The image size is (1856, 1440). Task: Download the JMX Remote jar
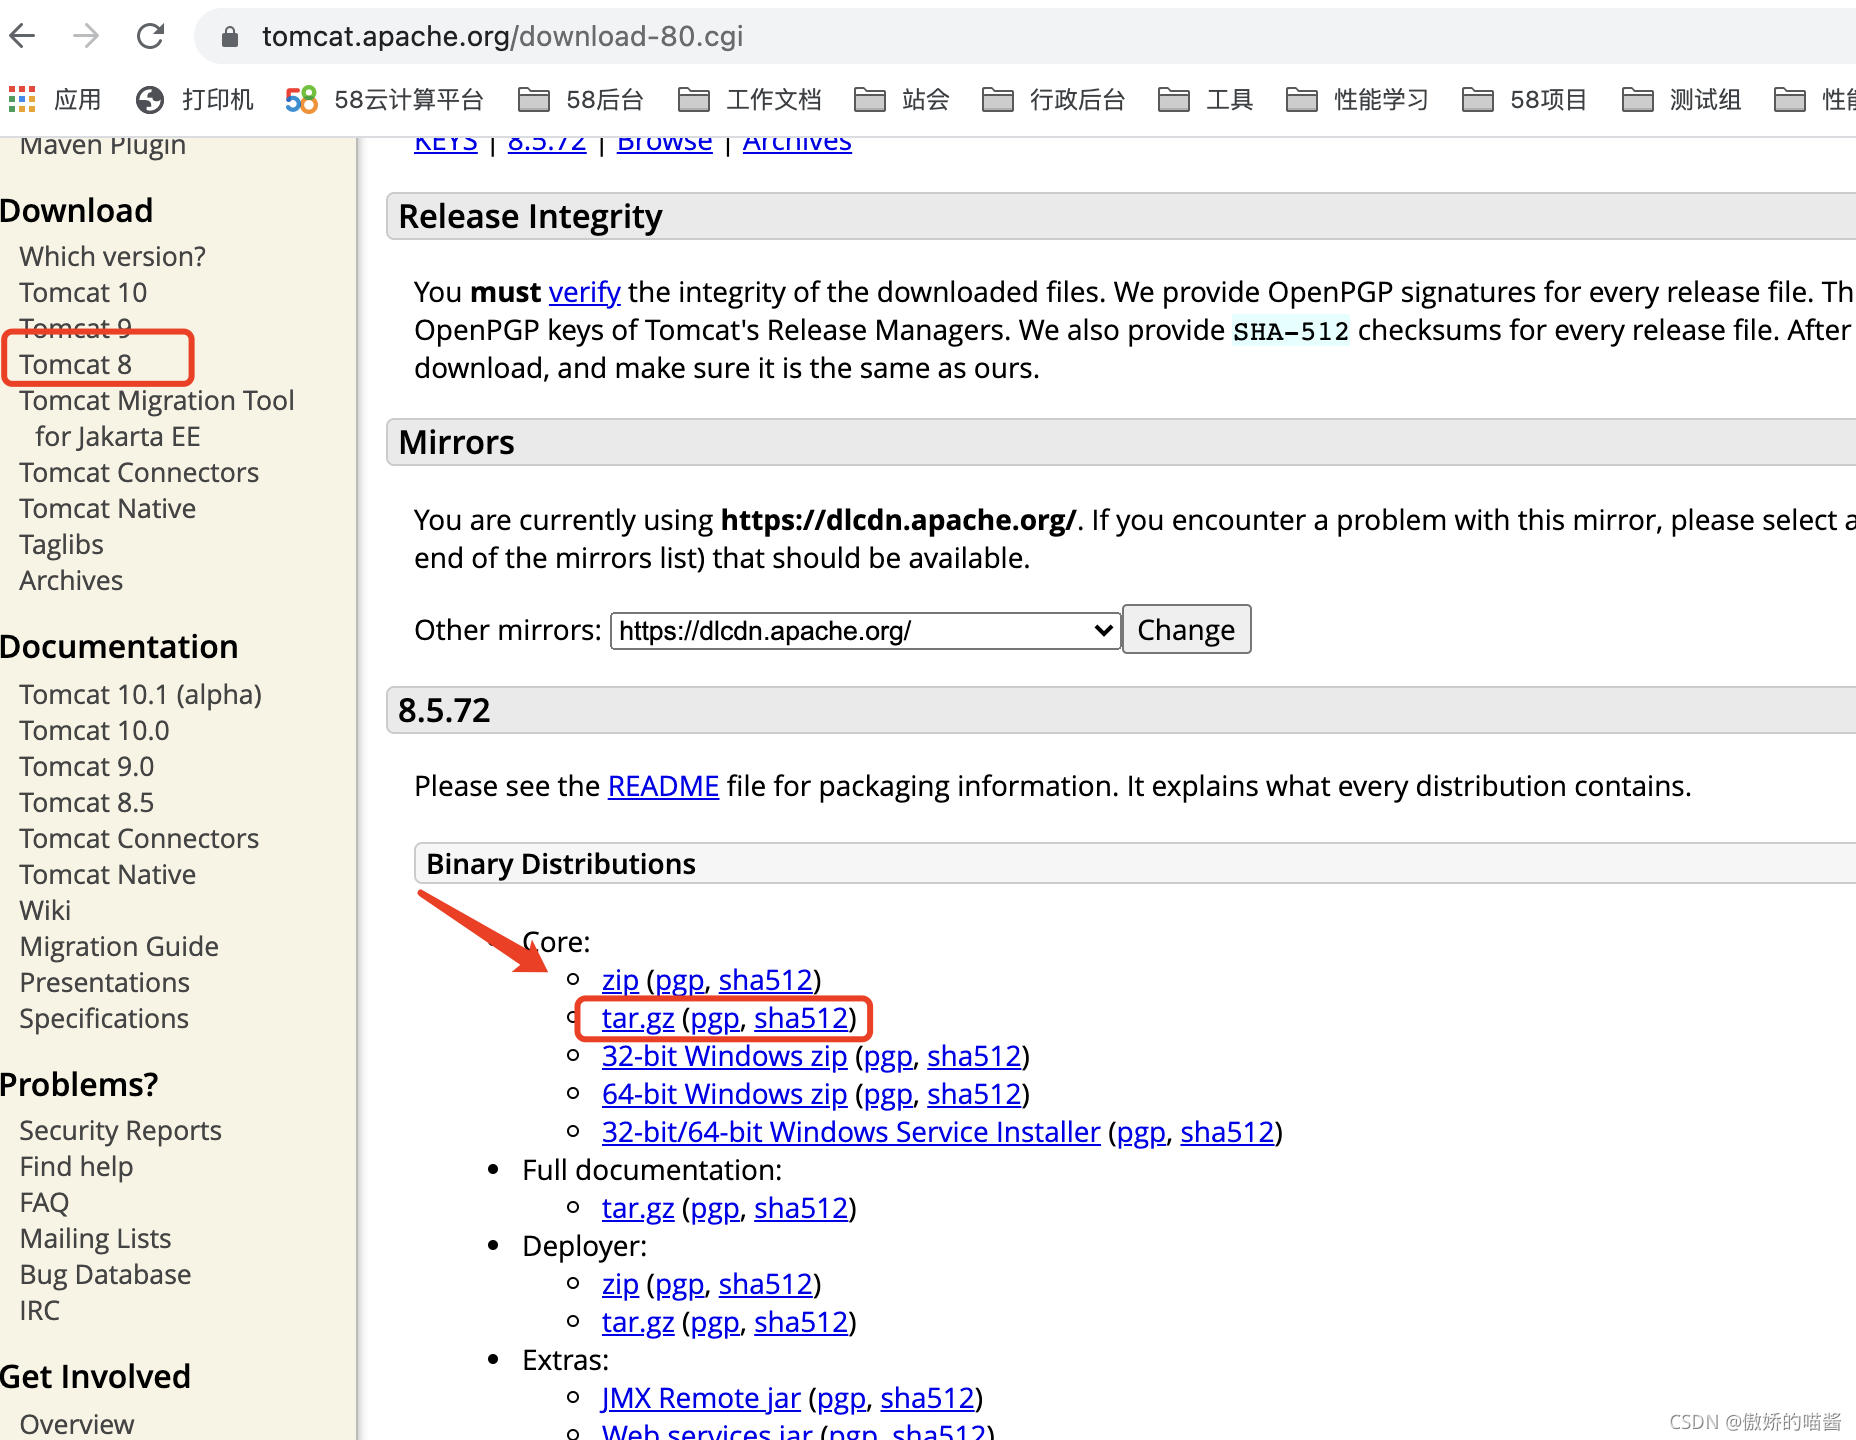pyautogui.click(x=701, y=1398)
